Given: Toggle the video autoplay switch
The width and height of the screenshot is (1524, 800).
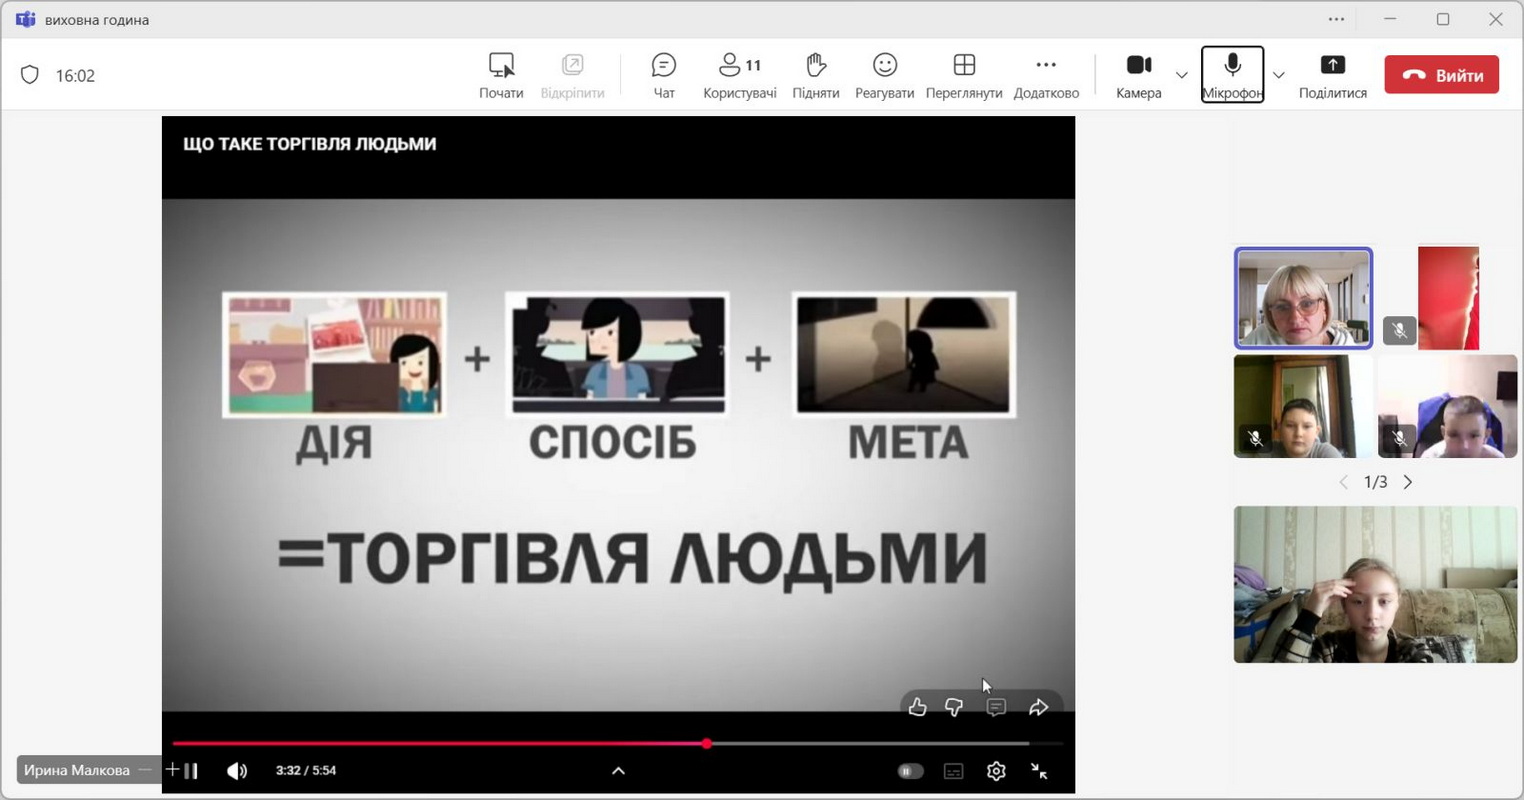Looking at the screenshot, I should click(x=910, y=771).
